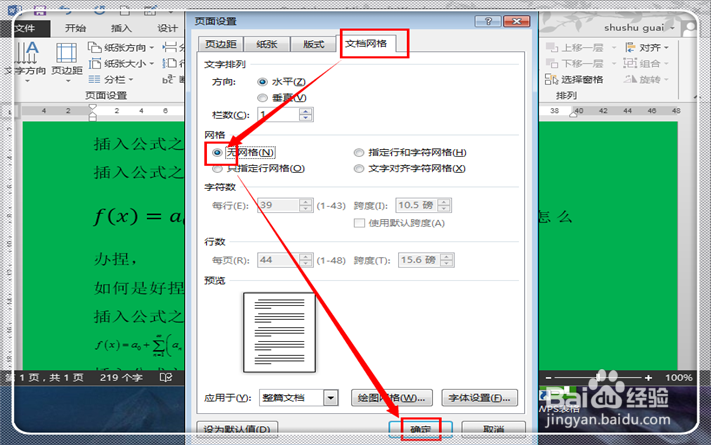Click the zoom in plus button

click(648, 378)
